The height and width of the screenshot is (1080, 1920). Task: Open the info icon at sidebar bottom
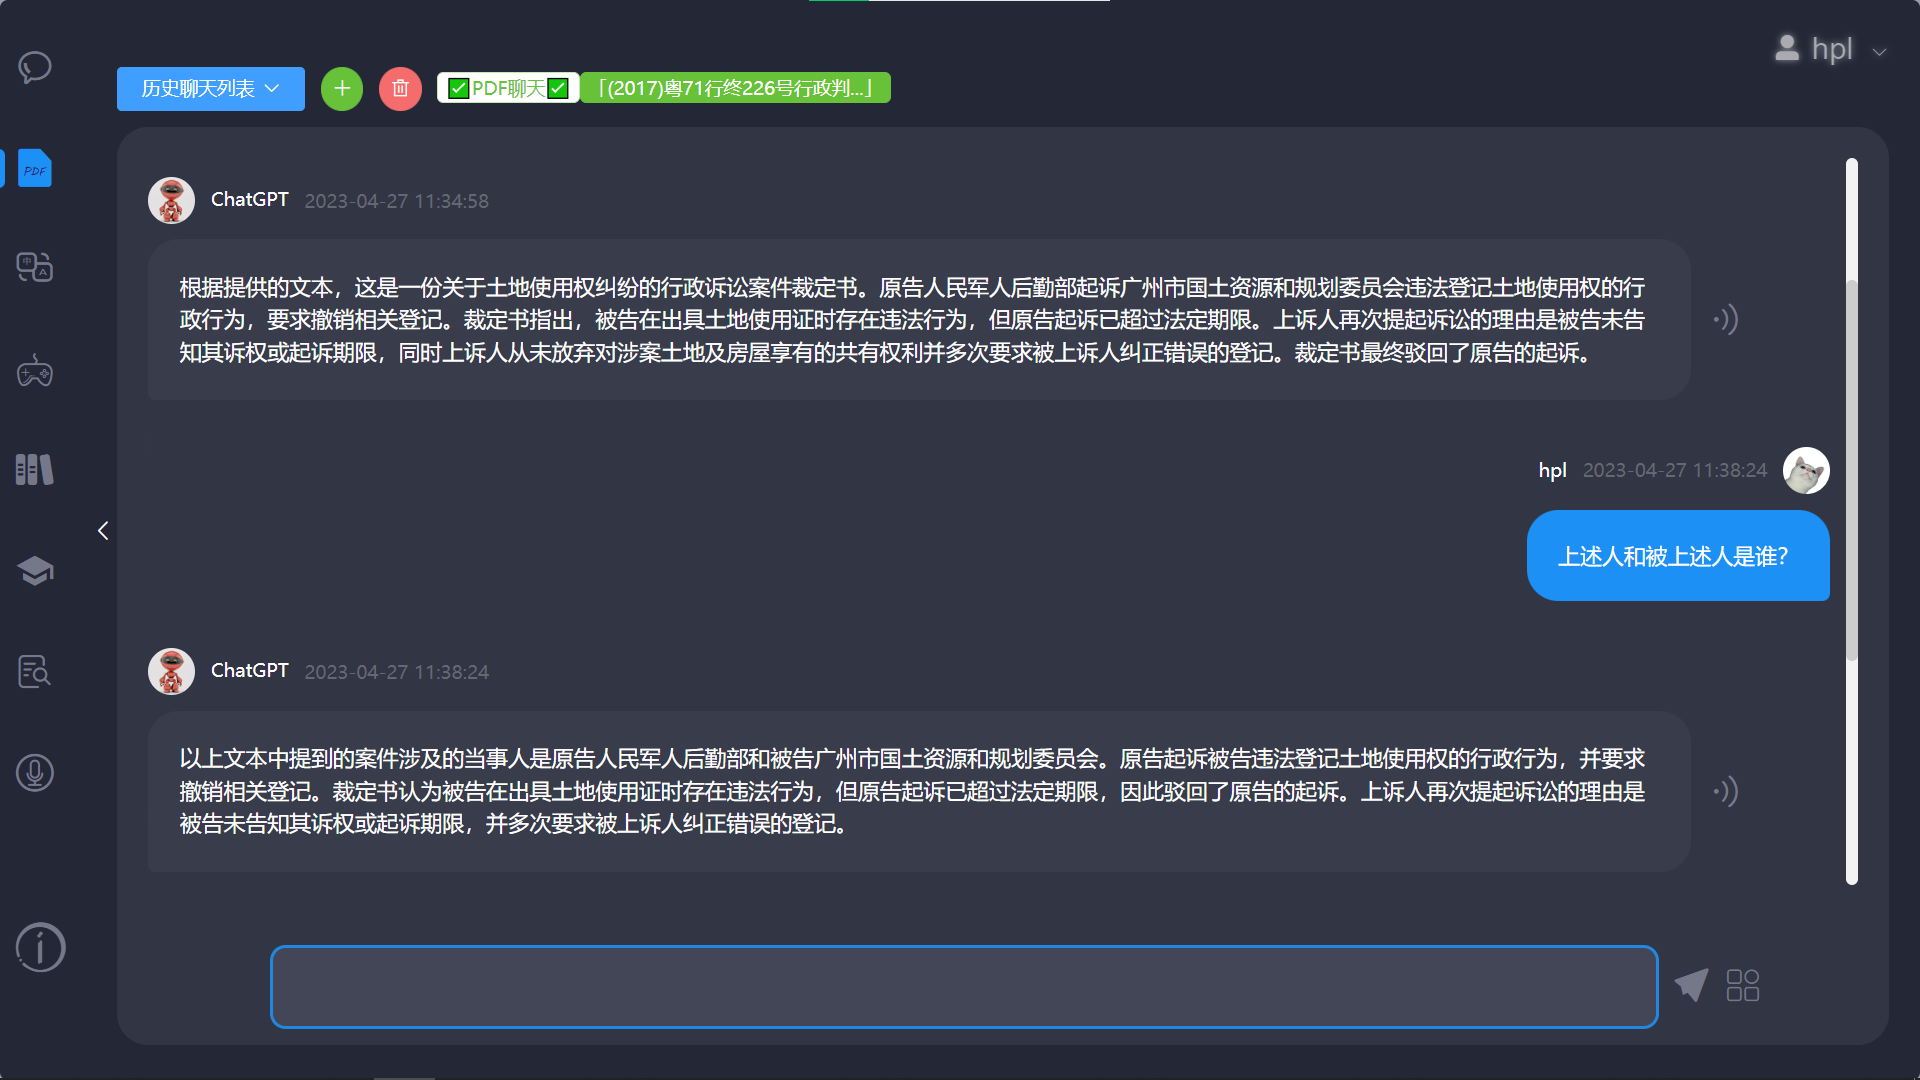40,947
